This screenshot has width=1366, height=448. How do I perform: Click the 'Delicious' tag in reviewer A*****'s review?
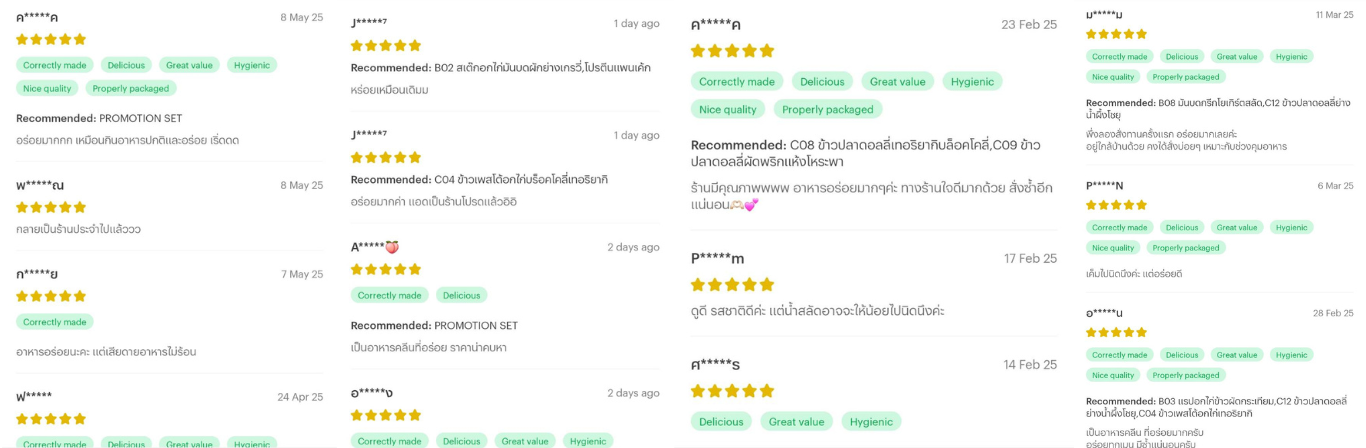[461, 295]
